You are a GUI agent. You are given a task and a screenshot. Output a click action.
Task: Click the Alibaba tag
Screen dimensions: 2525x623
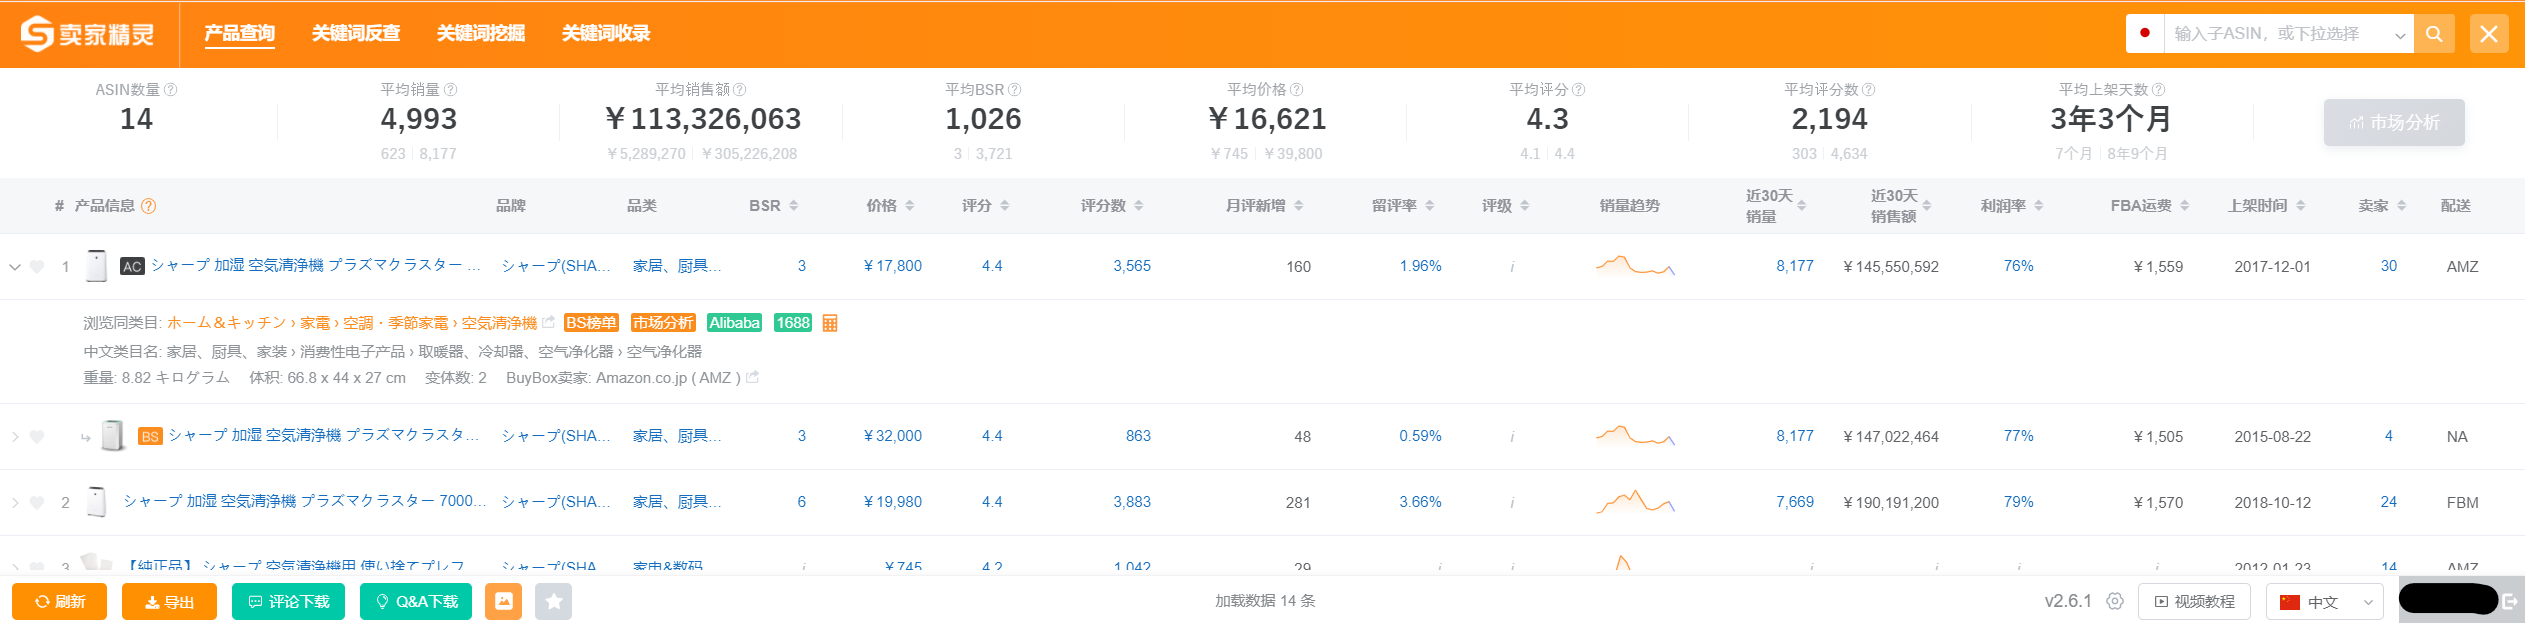point(735,323)
